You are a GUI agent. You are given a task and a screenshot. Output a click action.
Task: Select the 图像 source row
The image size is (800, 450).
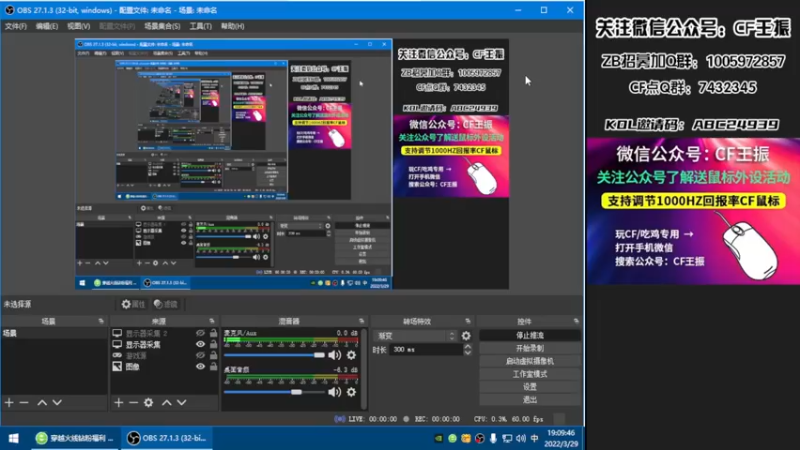tap(164, 366)
